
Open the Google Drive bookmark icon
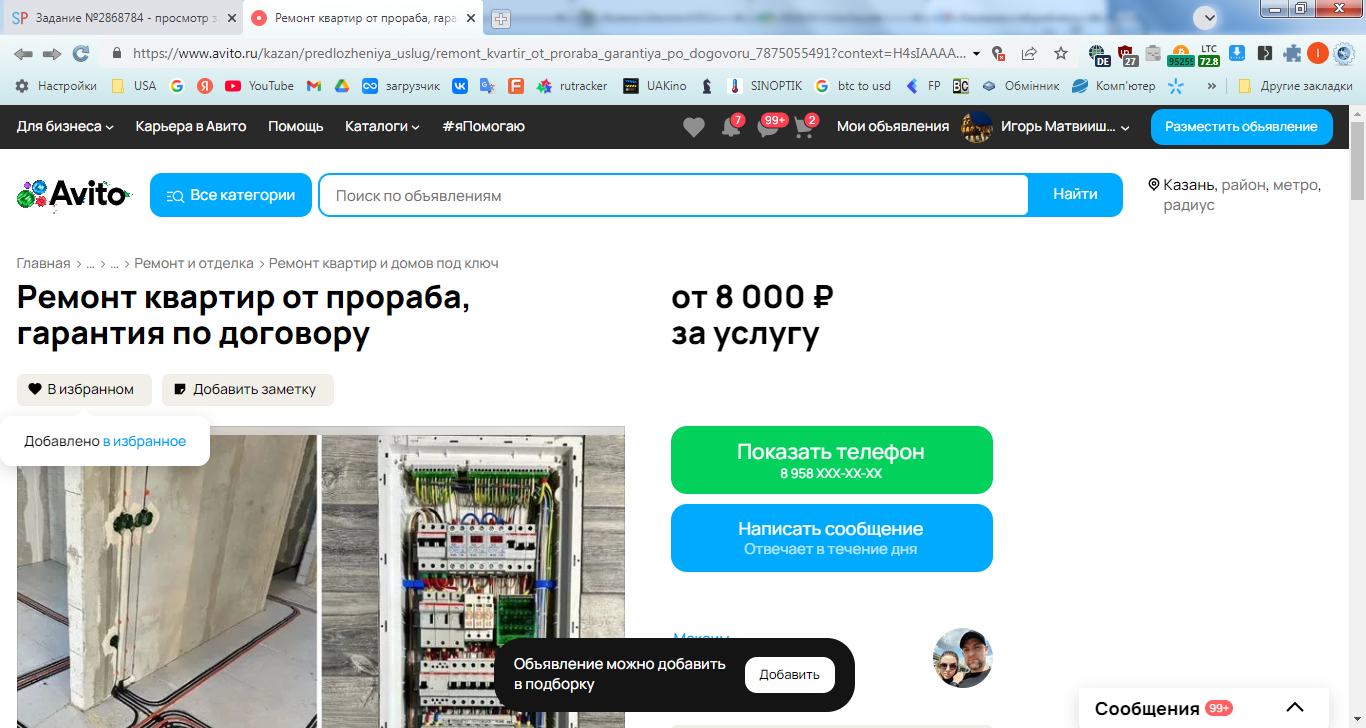(x=341, y=86)
